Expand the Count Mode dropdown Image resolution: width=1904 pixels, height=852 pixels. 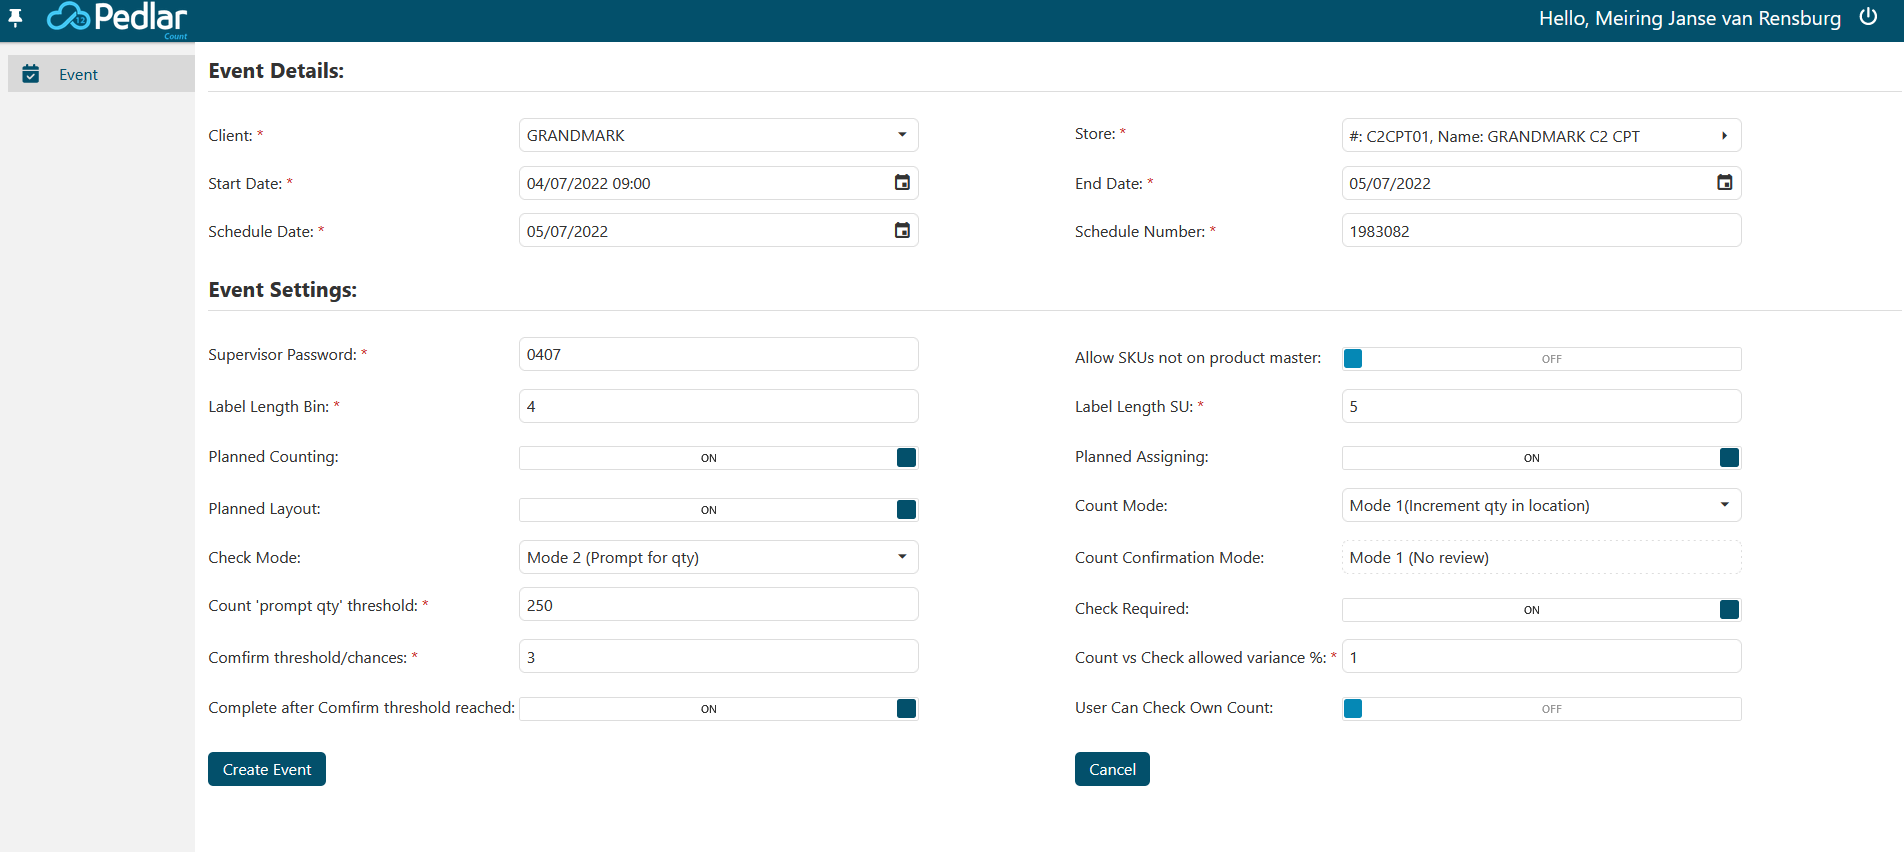pos(1724,505)
